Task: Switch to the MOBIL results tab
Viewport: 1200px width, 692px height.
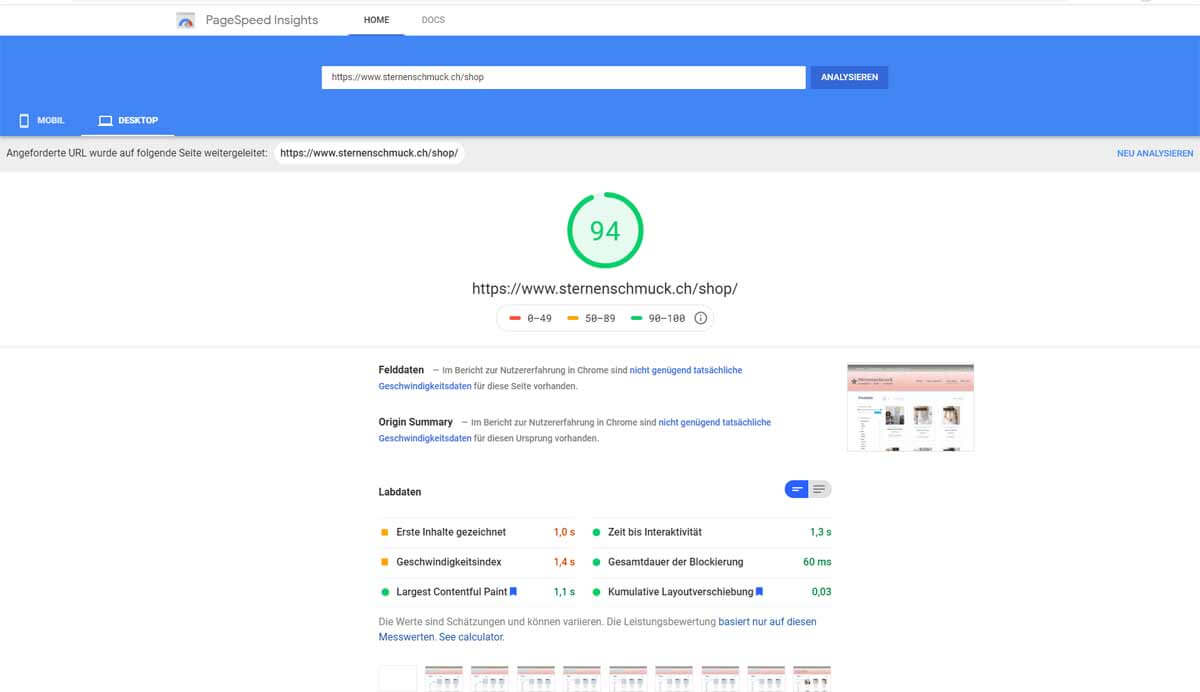Action: [x=41, y=121]
